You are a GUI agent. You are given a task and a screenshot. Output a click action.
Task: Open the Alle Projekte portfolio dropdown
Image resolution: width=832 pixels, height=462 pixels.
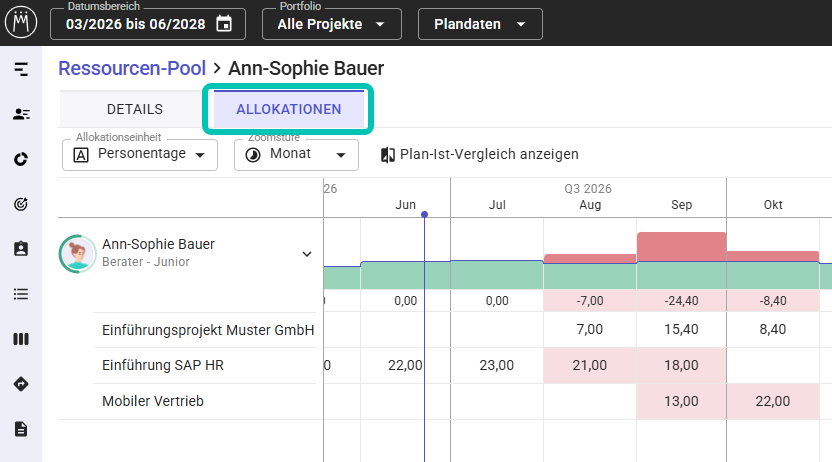coord(332,24)
